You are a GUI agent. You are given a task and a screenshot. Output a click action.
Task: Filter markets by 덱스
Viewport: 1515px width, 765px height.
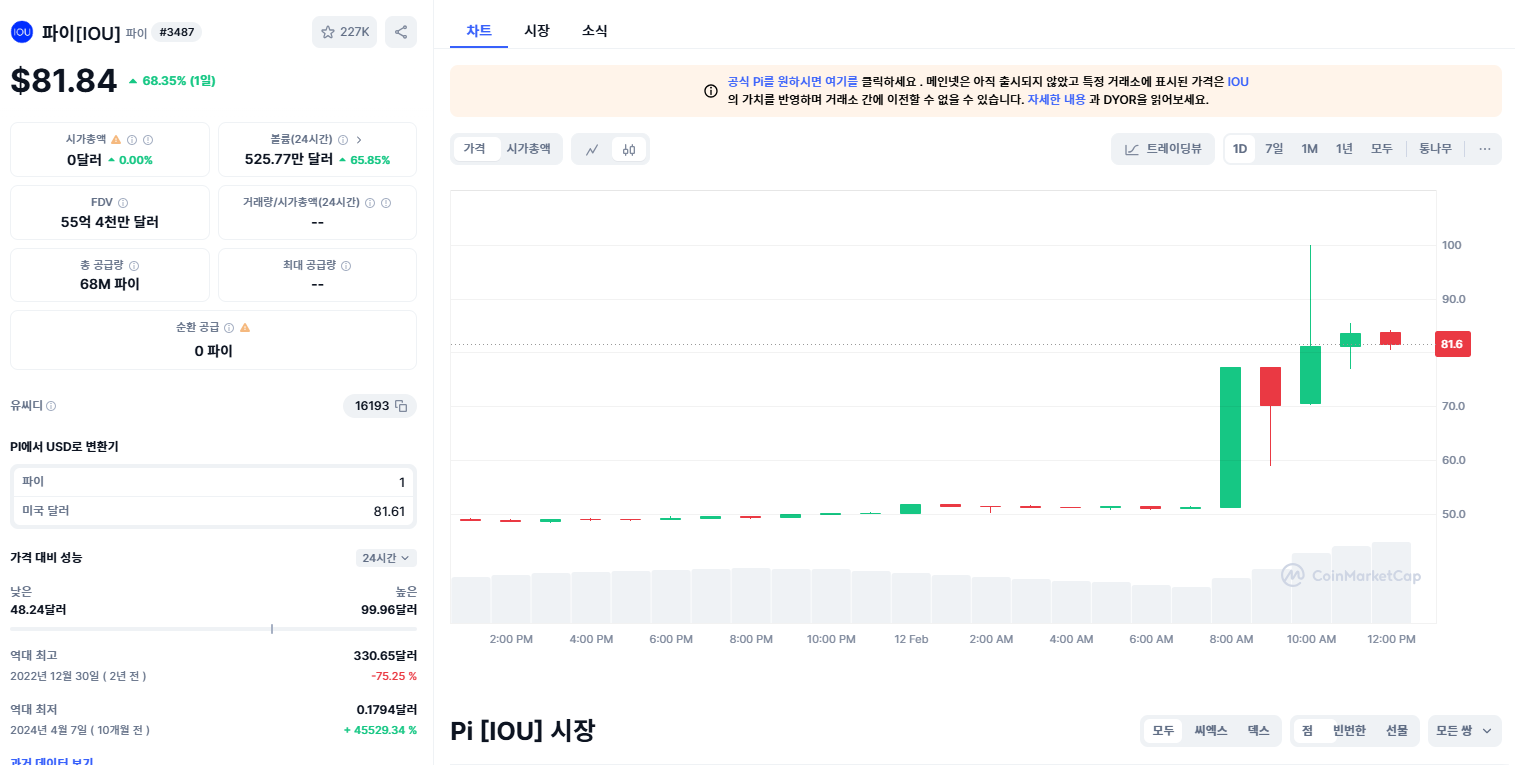[1258, 731]
